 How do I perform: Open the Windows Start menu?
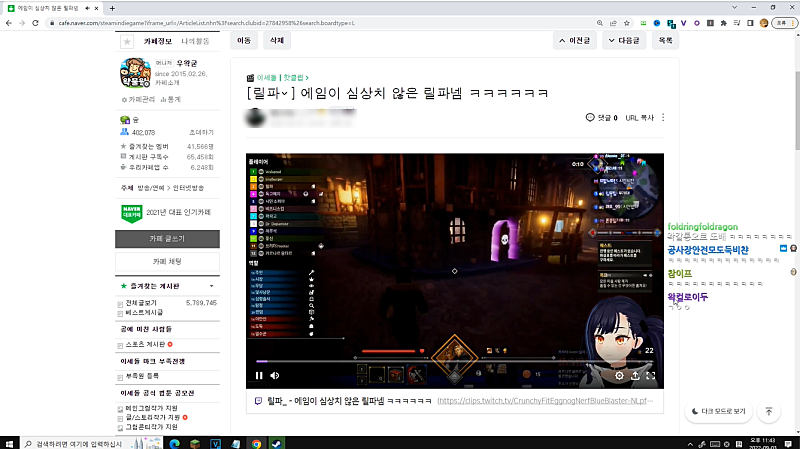[9, 444]
